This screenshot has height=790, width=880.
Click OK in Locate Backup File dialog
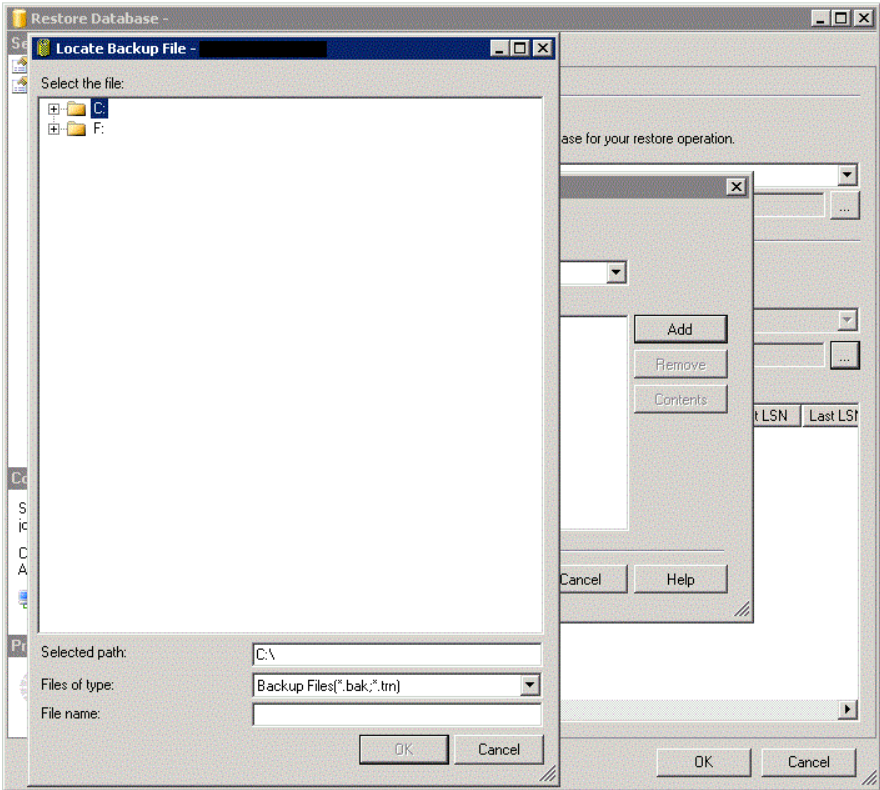[x=404, y=750]
